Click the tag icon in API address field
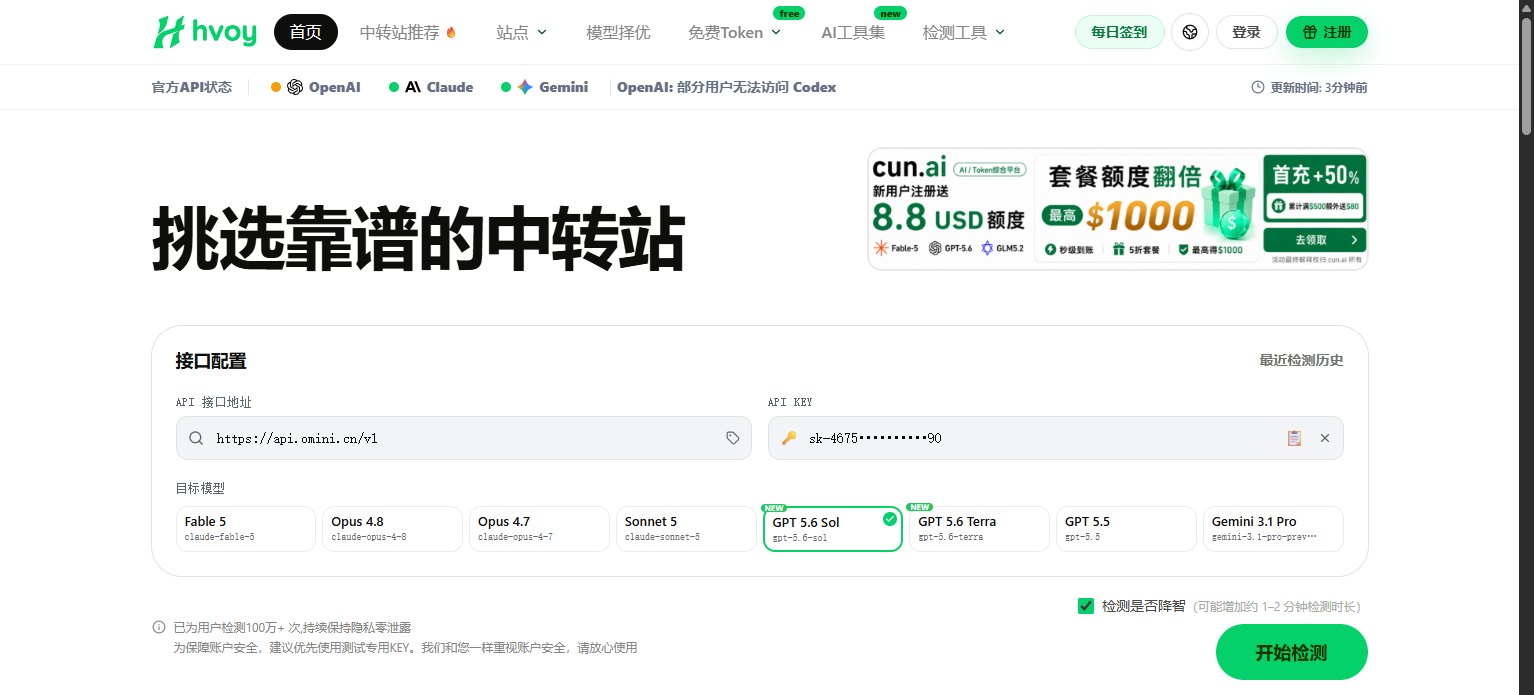The width and height of the screenshot is (1534, 695). pos(733,438)
